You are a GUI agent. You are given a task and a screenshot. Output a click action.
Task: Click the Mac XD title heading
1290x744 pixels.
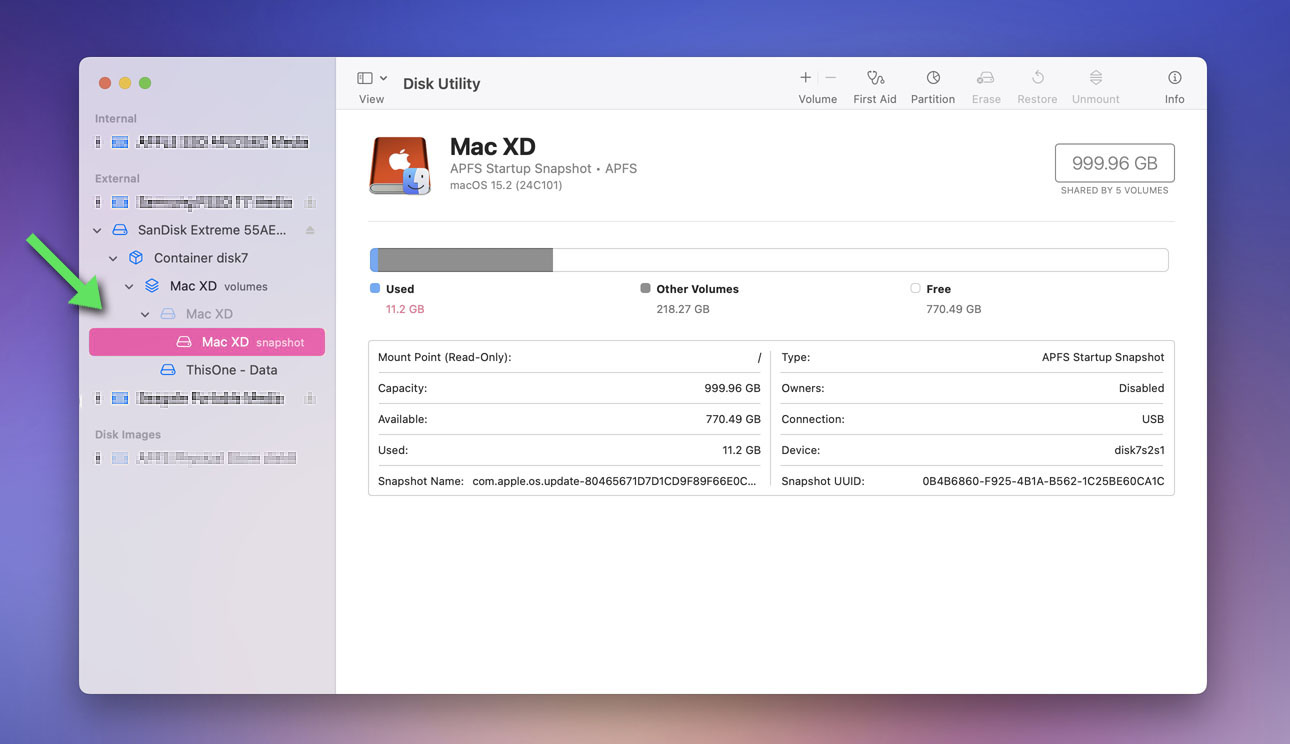tap(493, 147)
